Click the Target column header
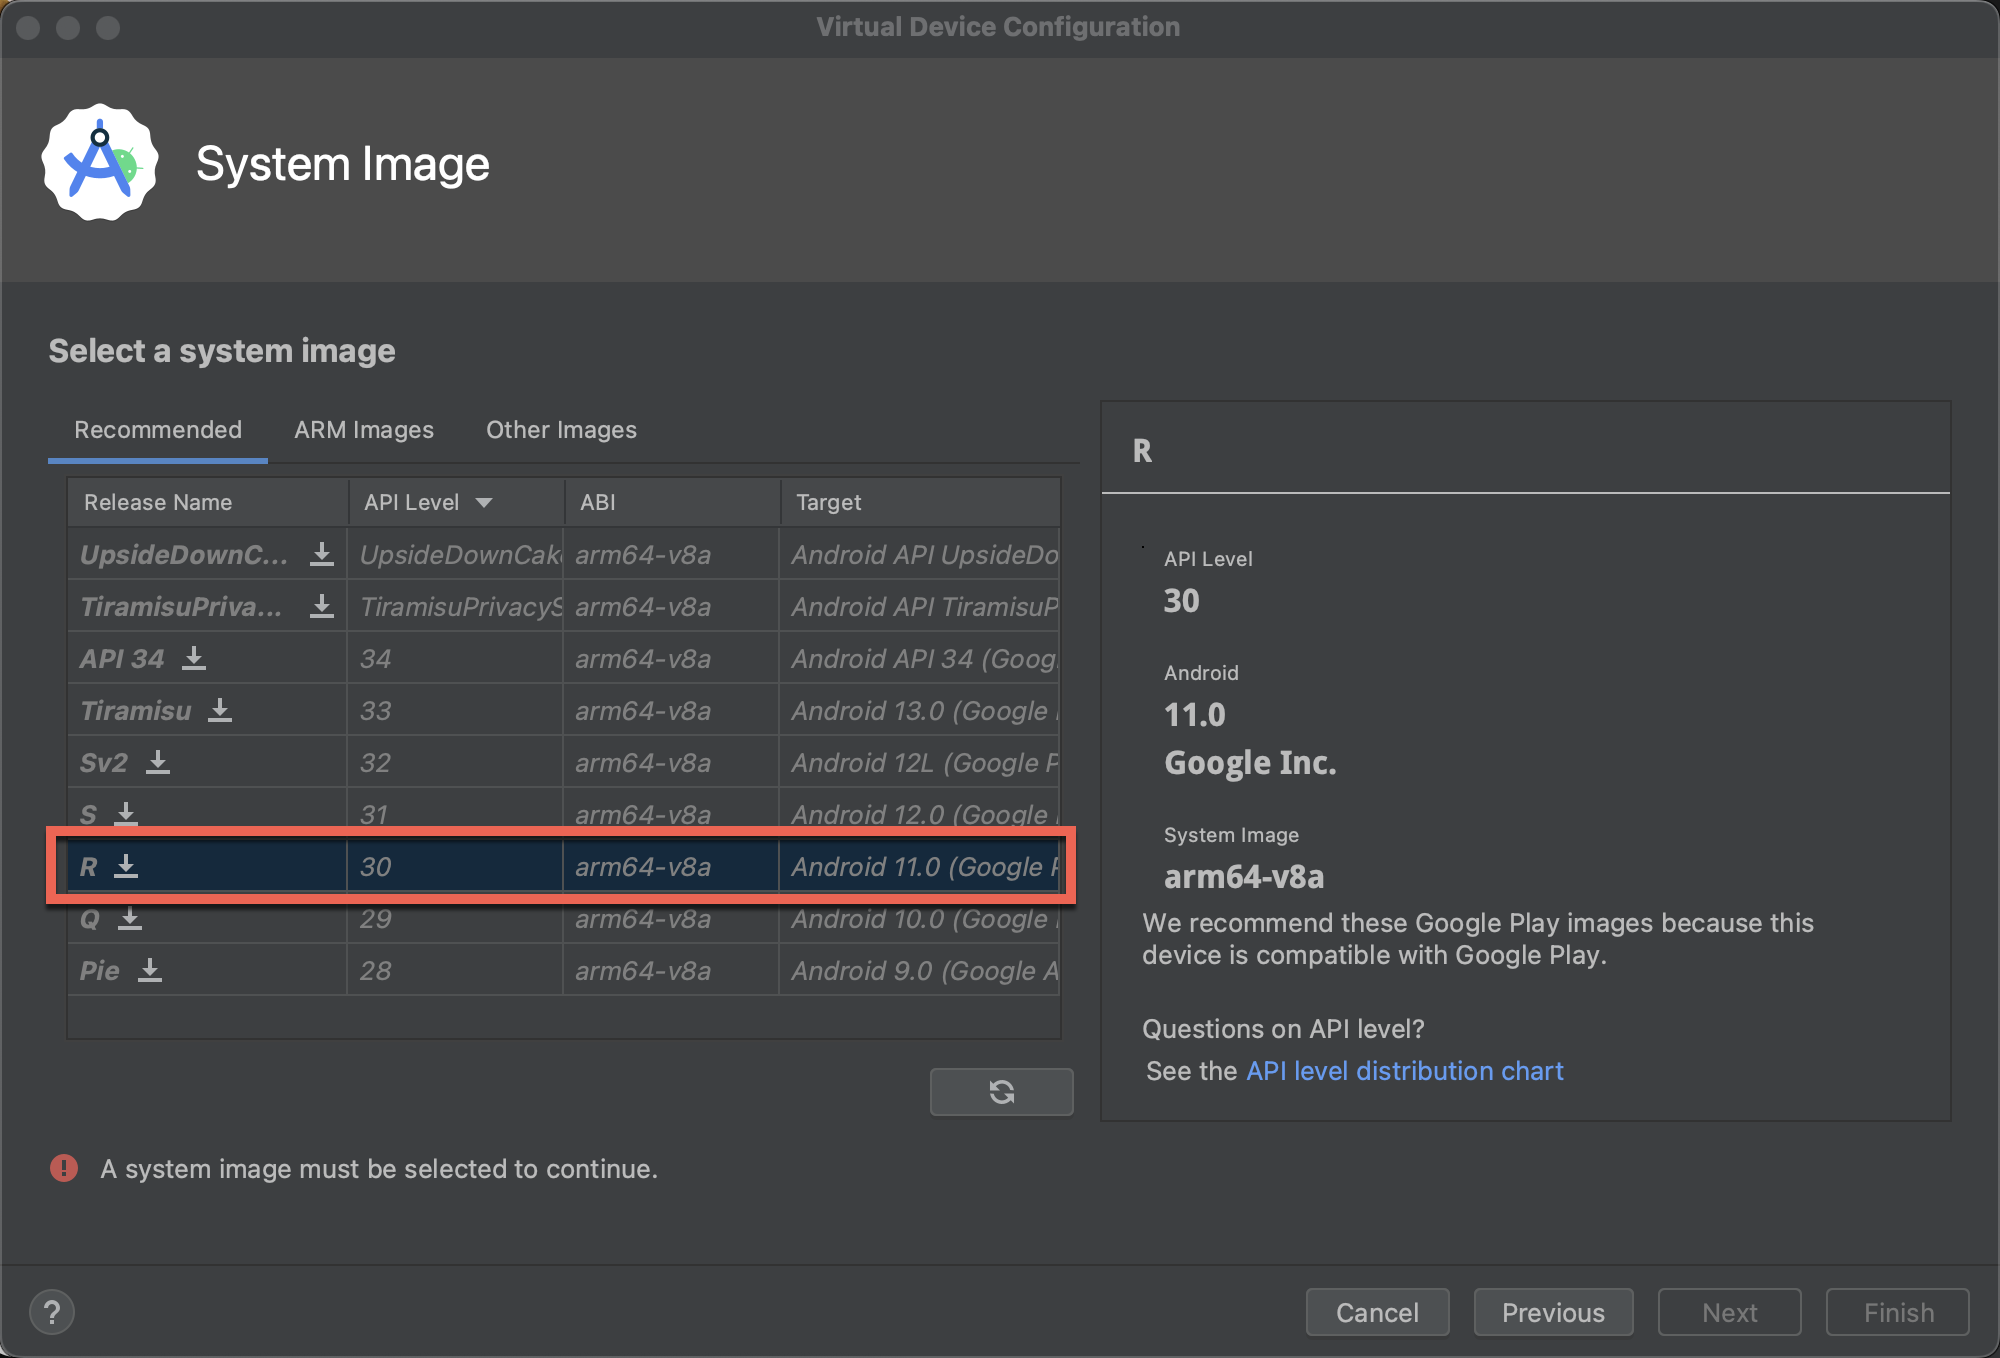 (x=828, y=502)
